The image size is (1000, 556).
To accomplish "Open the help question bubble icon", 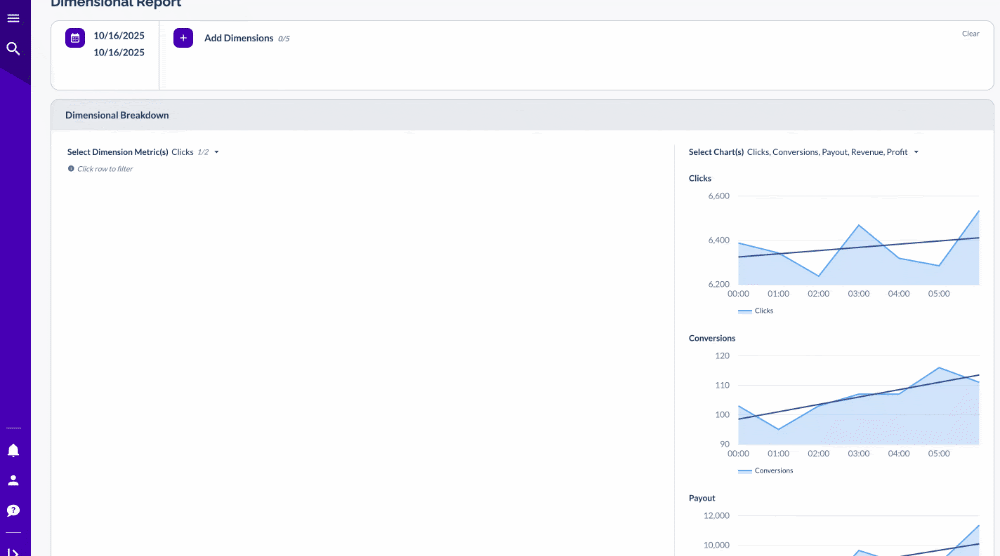I will pos(13,510).
